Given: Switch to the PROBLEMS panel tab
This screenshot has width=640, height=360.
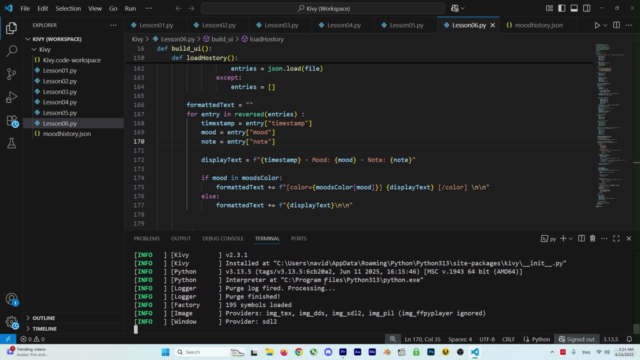Looking at the screenshot, I should click(x=147, y=238).
